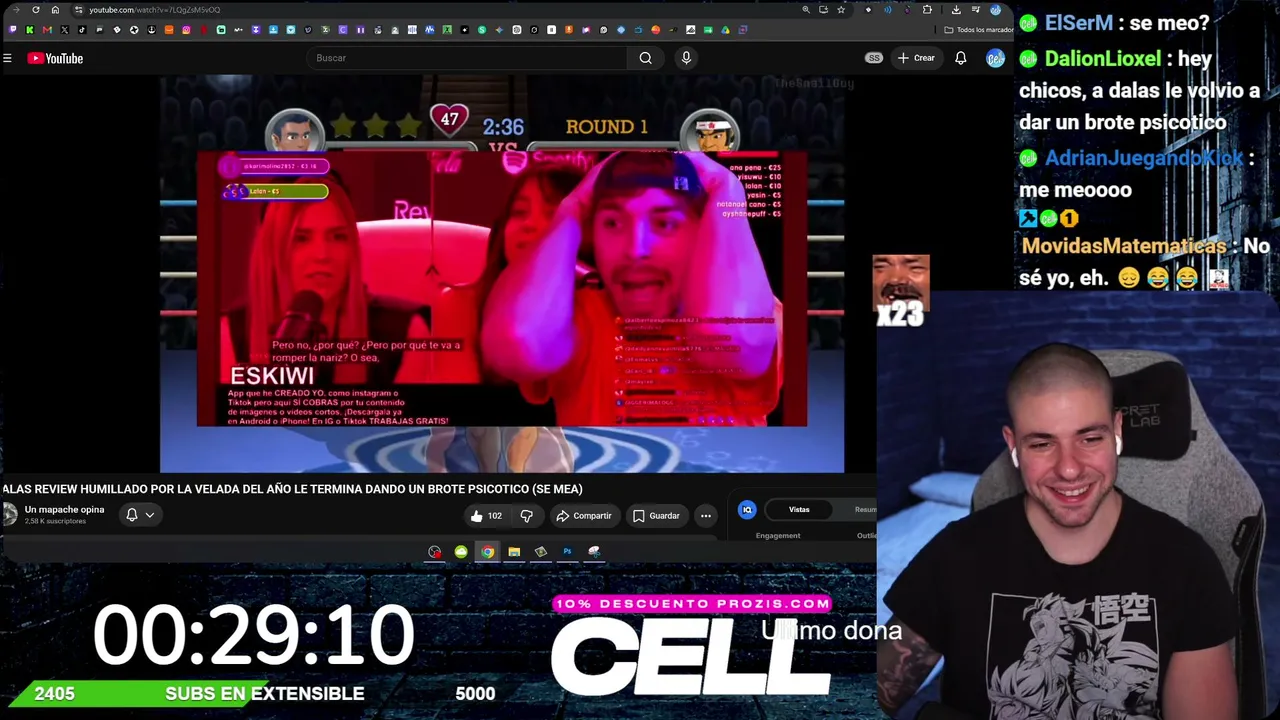Open the X bookmark
1280x720 pixels.
tap(64, 30)
